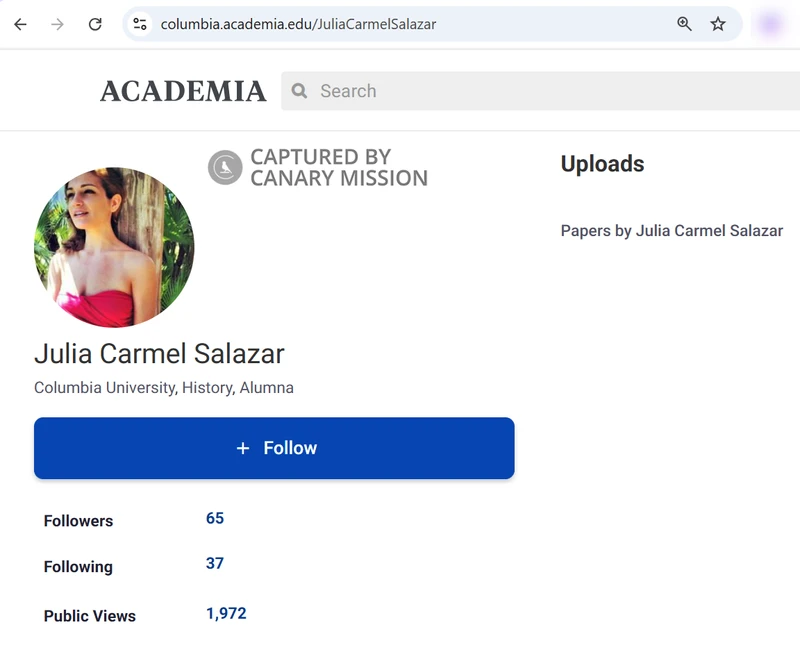The width and height of the screenshot is (800, 668).
Task: Open the browser profile avatar
Action: click(x=770, y=24)
